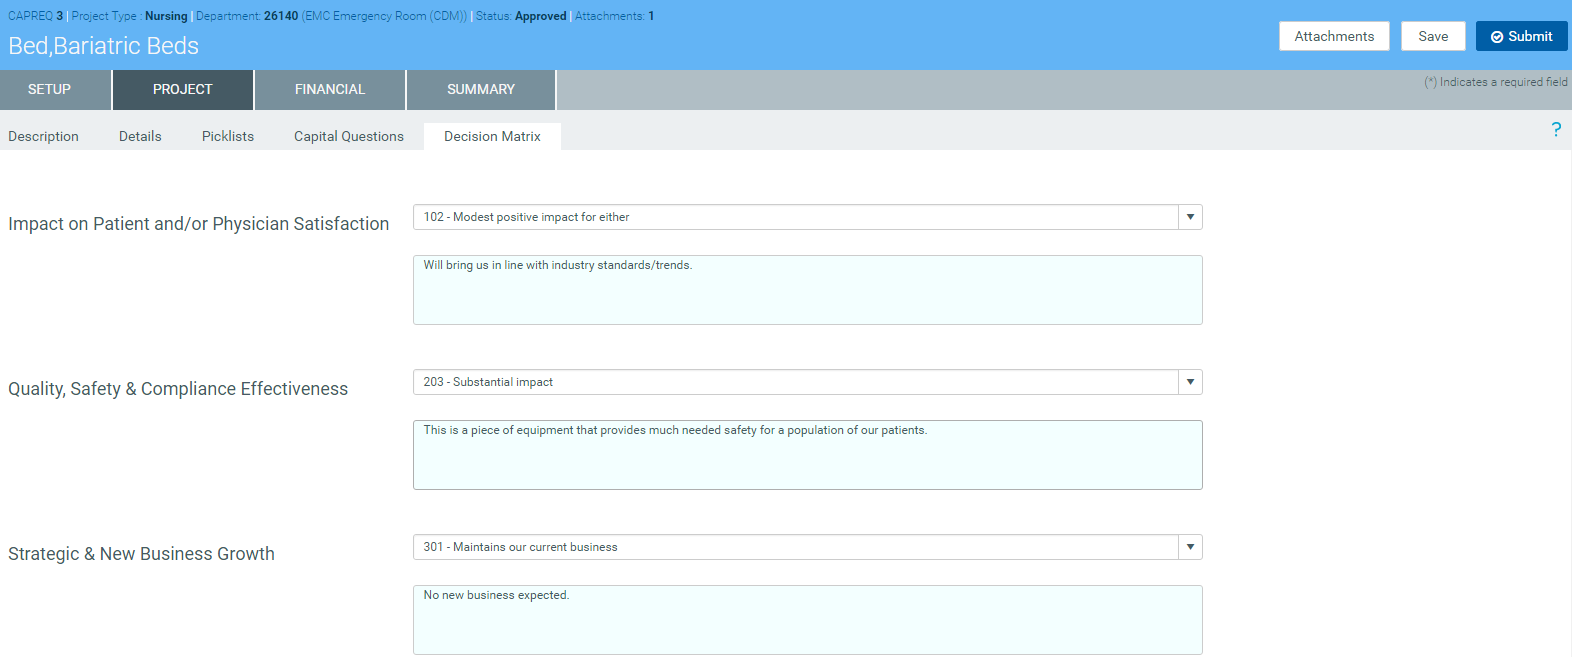Submit the capital request
The width and height of the screenshot is (1572, 657).
click(1521, 36)
